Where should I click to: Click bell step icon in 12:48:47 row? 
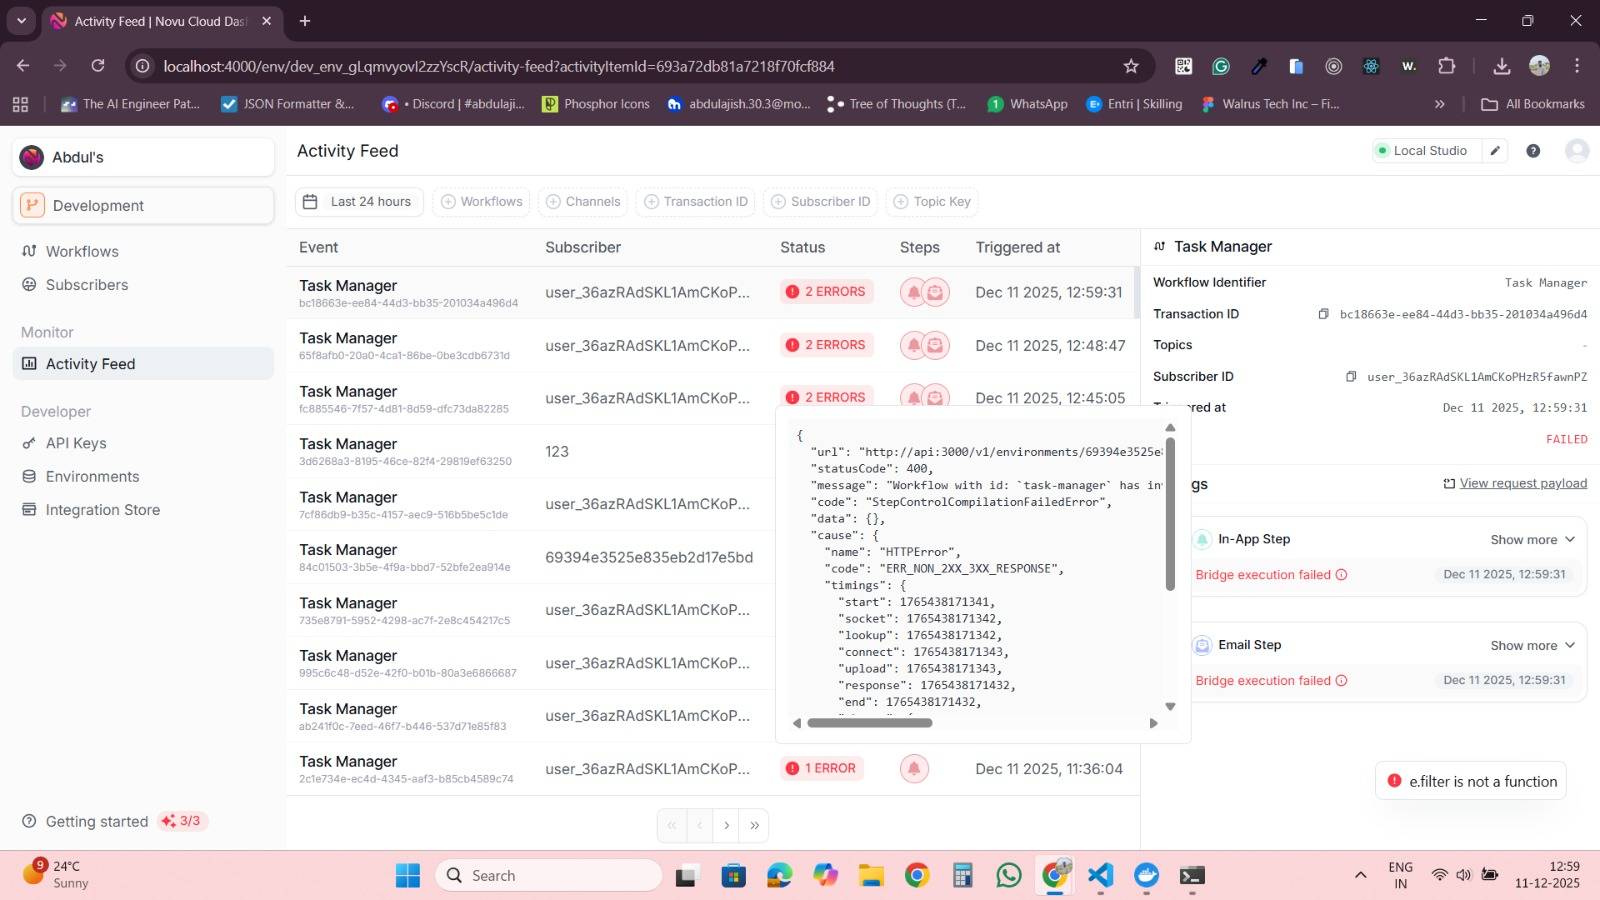tap(913, 345)
